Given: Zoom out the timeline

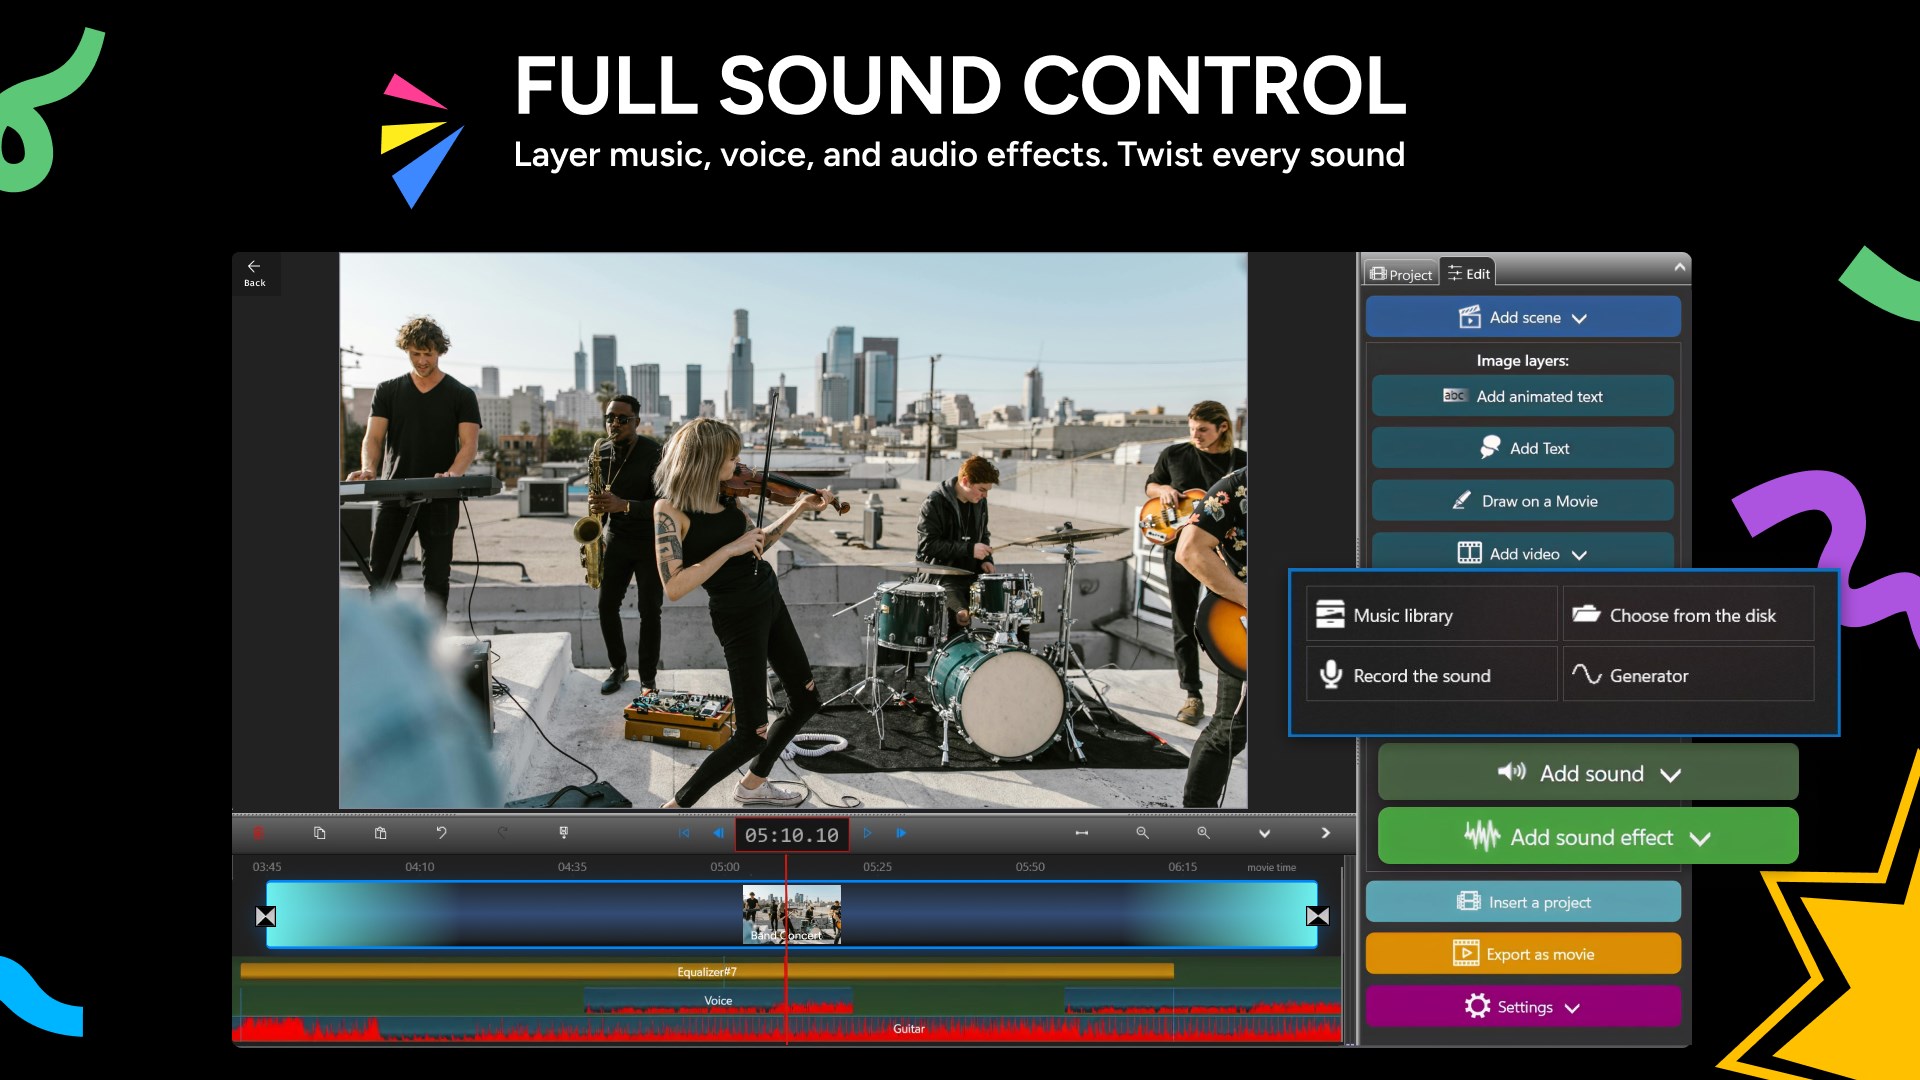Looking at the screenshot, I should [x=1142, y=833].
